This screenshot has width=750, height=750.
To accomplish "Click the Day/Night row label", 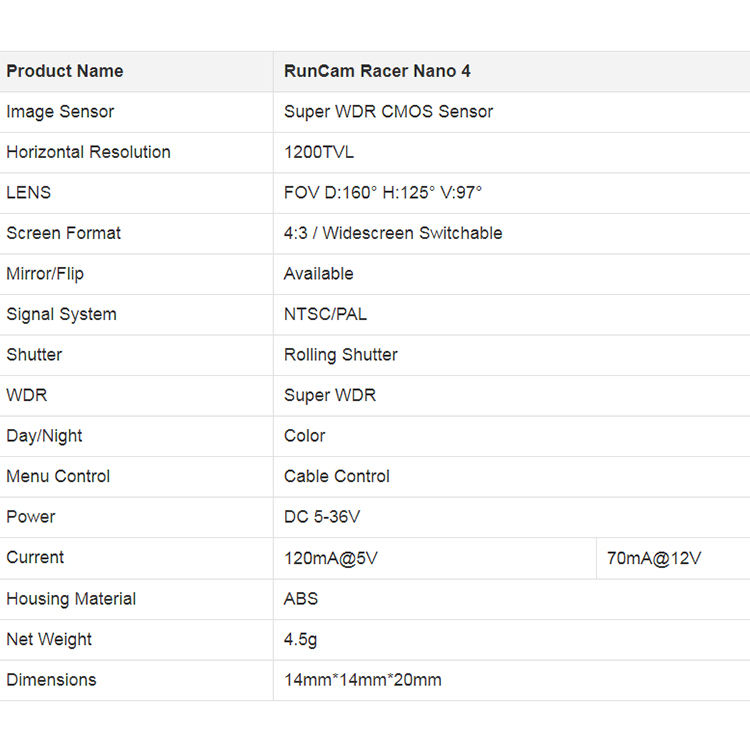I will [44, 436].
